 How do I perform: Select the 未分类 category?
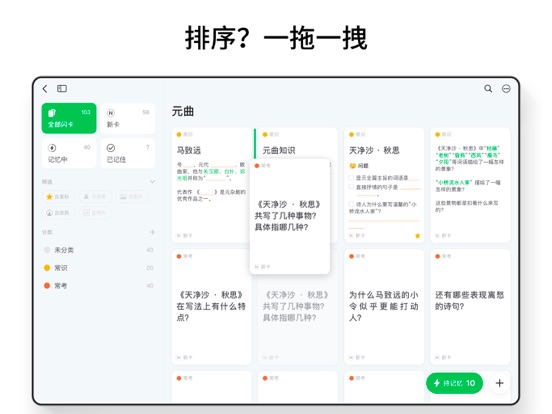(99, 250)
